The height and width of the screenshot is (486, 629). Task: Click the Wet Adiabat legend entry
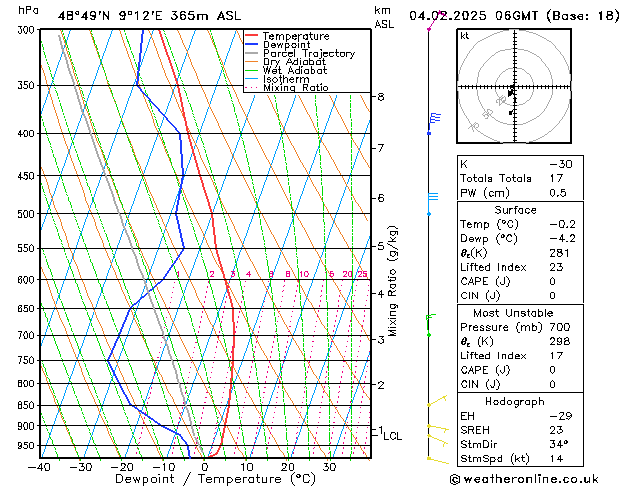click(x=294, y=71)
